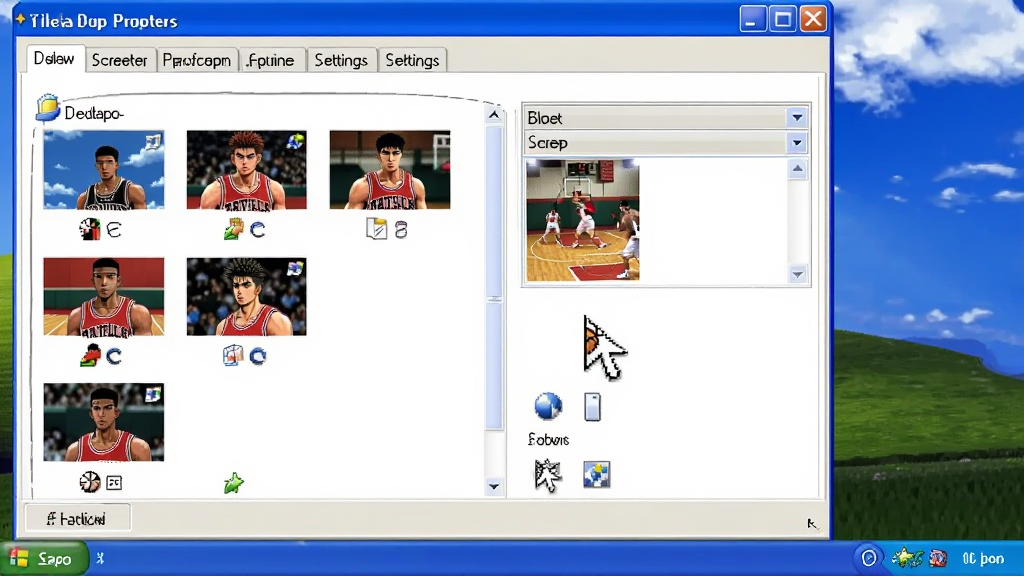Open the Screeter tab
Screen dimensions: 1024x576
coord(120,60)
